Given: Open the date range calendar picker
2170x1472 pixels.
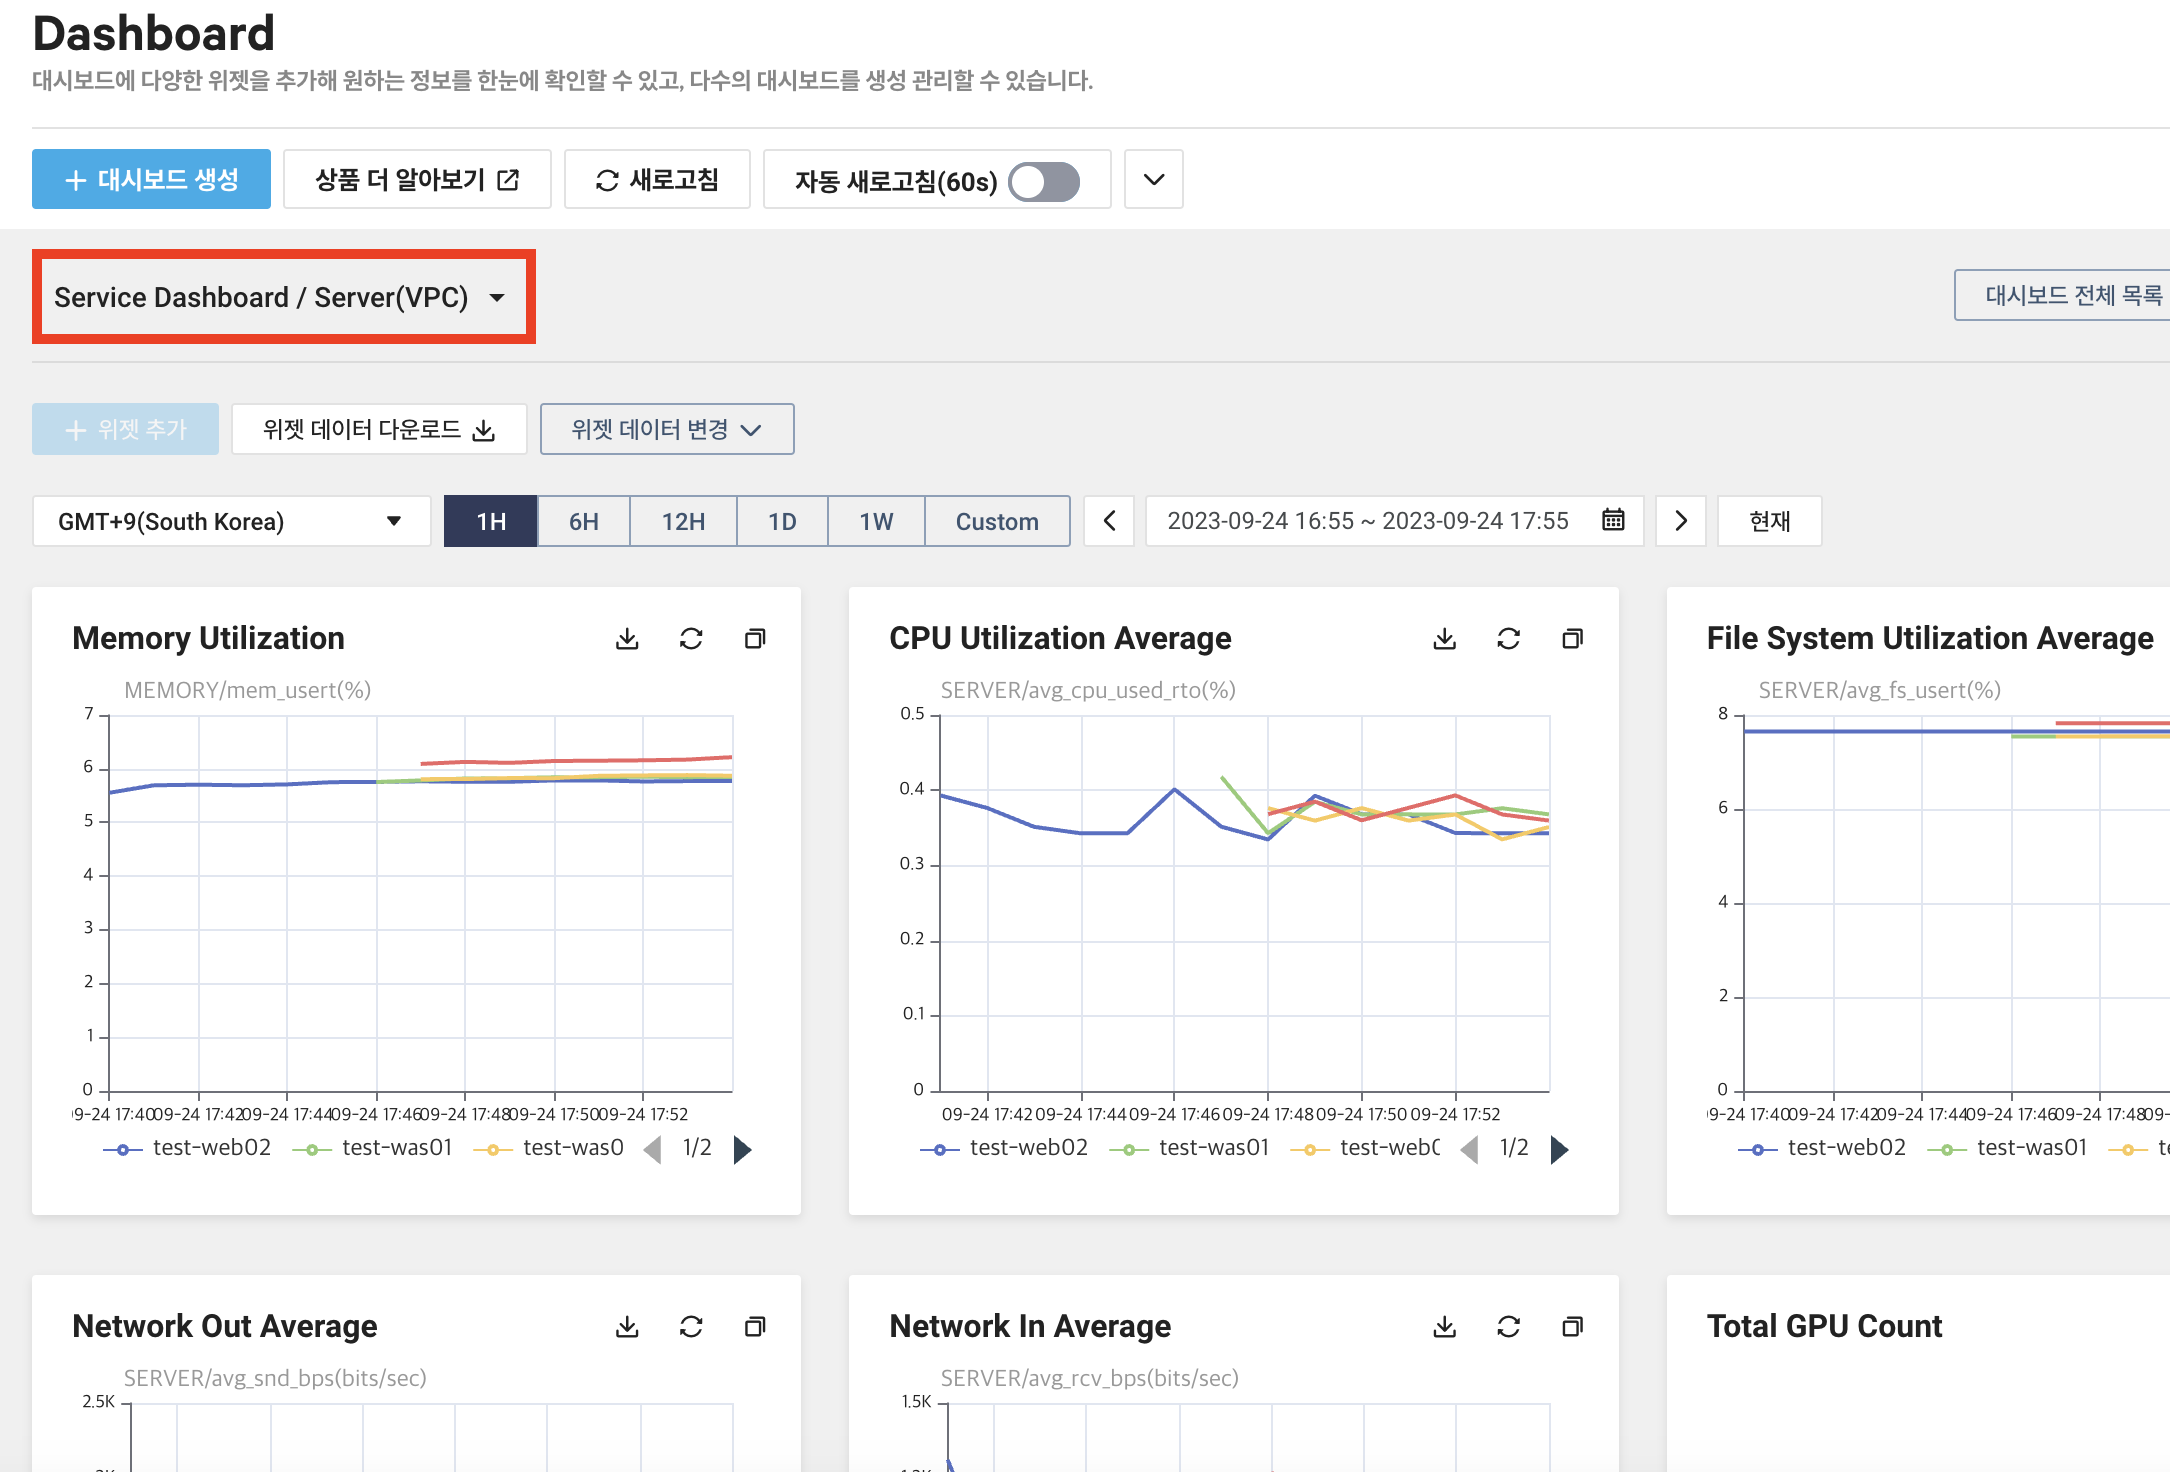Looking at the screenshot, I should [x=1613, y=520].
